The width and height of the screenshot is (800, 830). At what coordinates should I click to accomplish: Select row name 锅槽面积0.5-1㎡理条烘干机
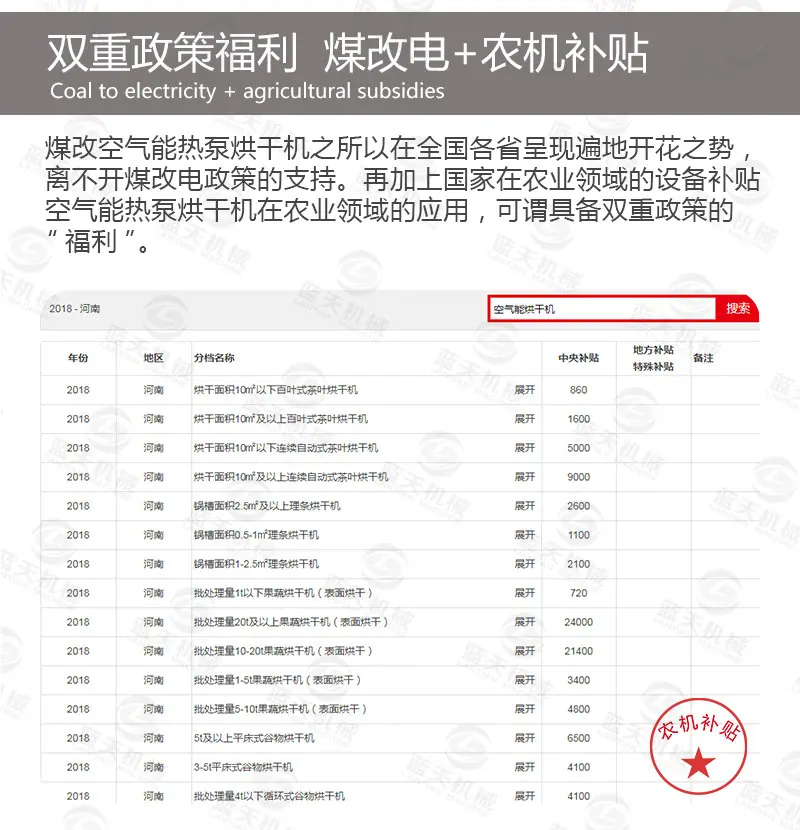[256, 535]
